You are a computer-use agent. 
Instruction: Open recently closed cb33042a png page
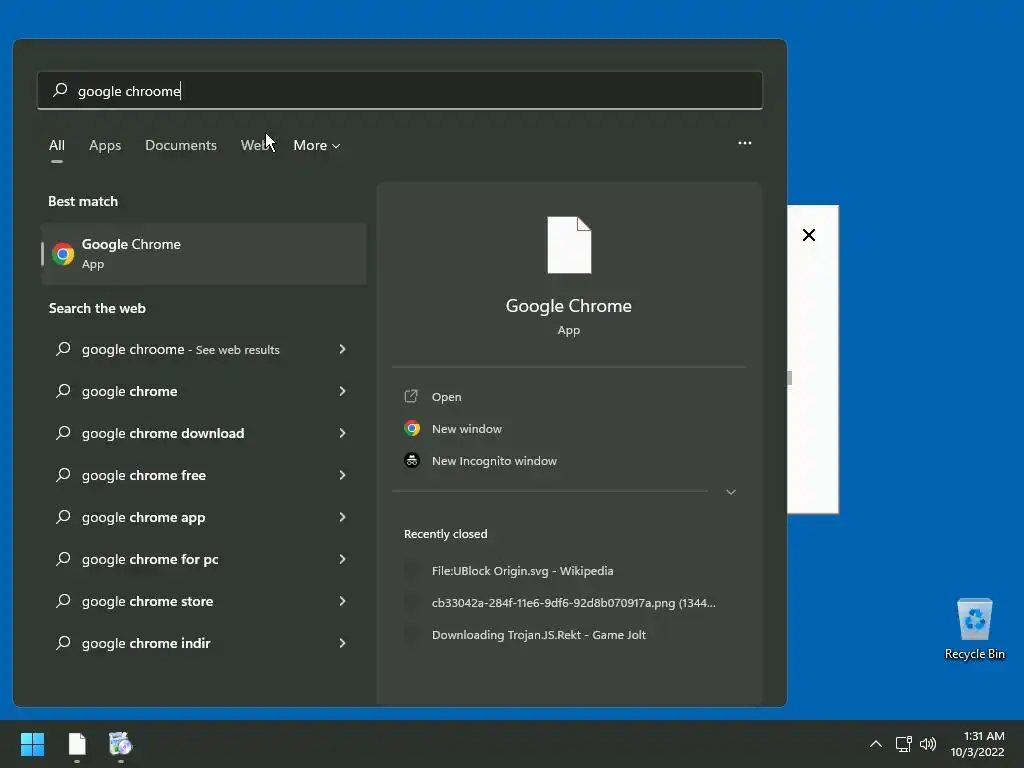pyautogui.click(x=573, y=603)
